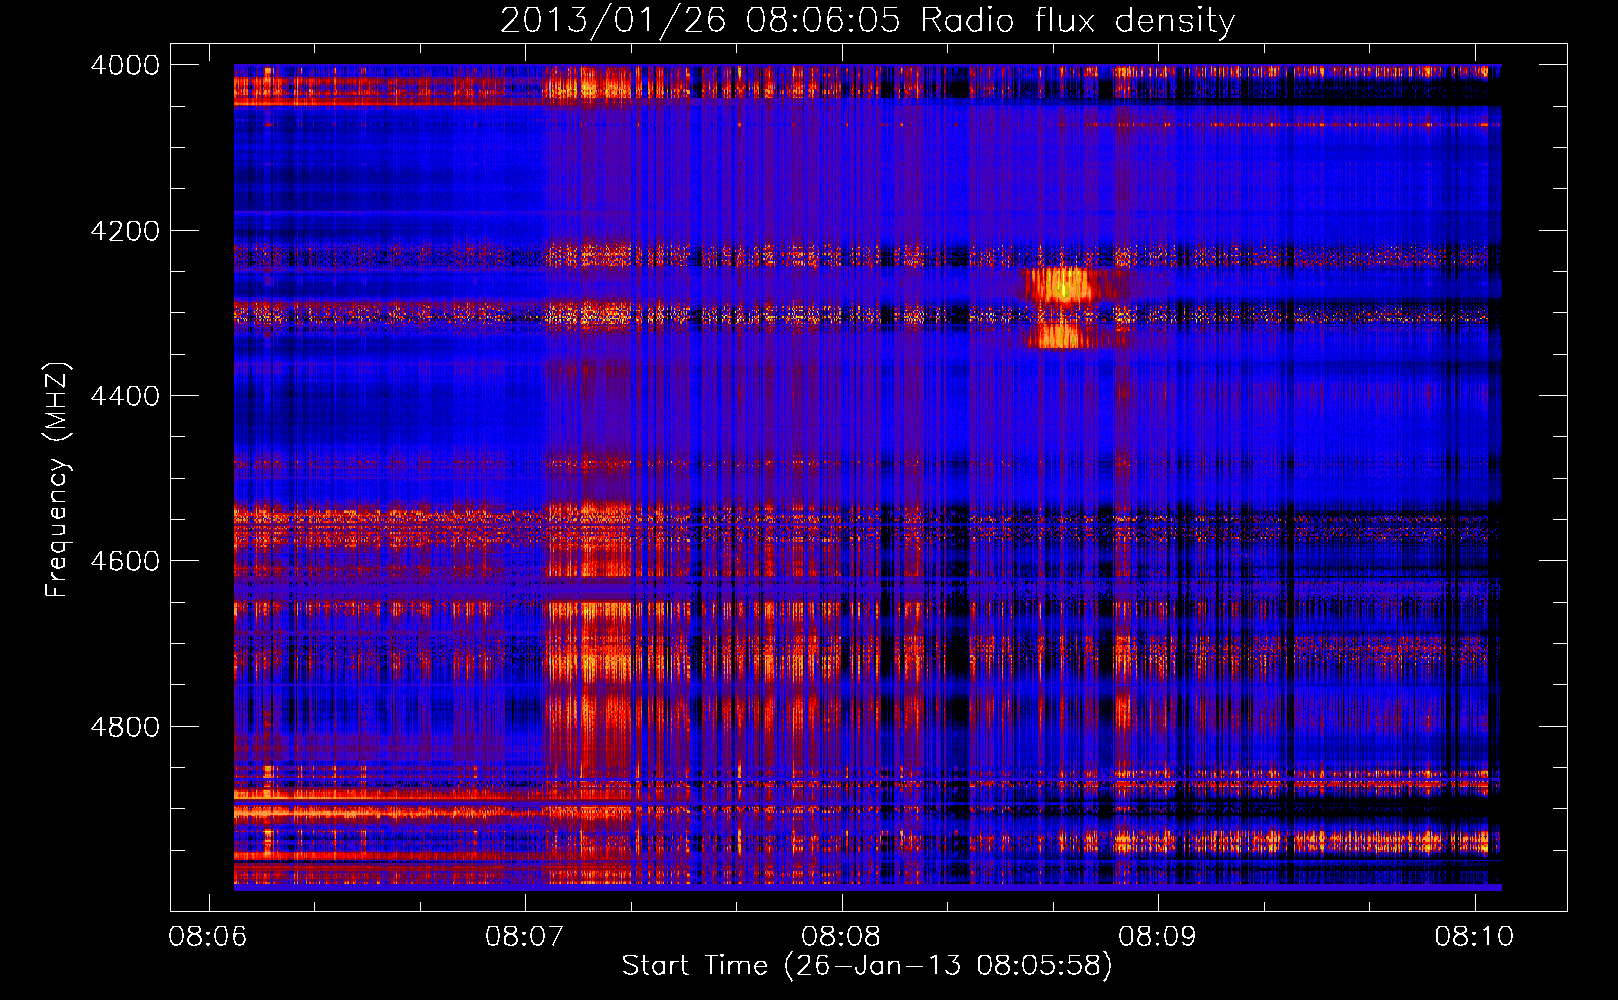Click the bright yellow burst near 4270 MHz
This screenshot has width=1618, height=1000.
[x=1062, y=286]
